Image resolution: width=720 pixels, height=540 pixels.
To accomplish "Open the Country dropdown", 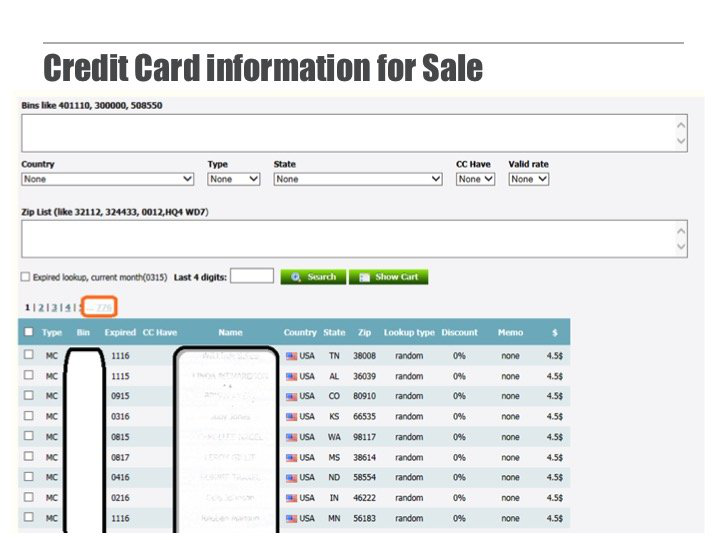I will click(x=107, y=179).
